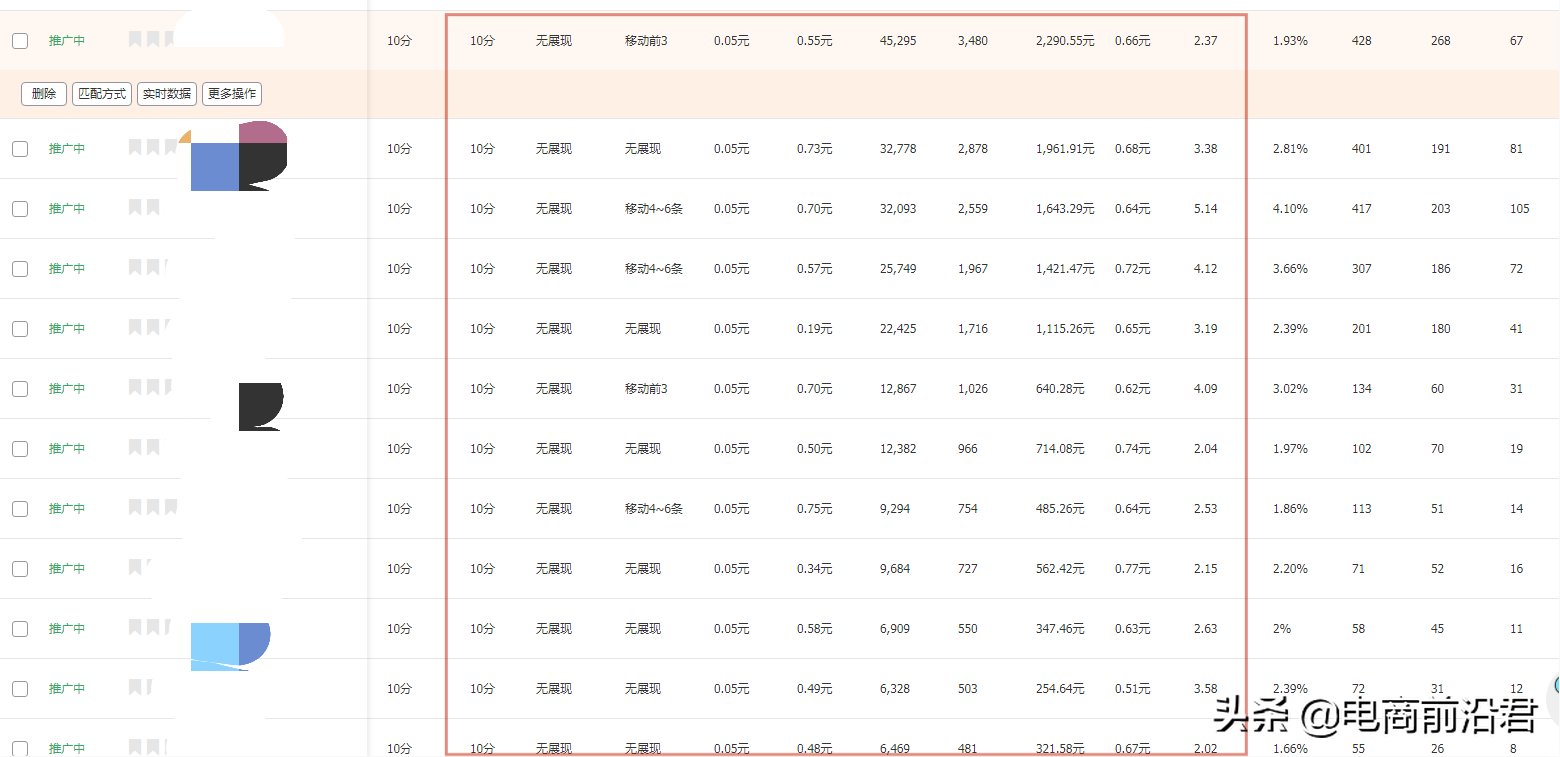Click 移动前3 rank in the 12,867 impressions row
This screenshot has width=1560, height=757.
645,389
